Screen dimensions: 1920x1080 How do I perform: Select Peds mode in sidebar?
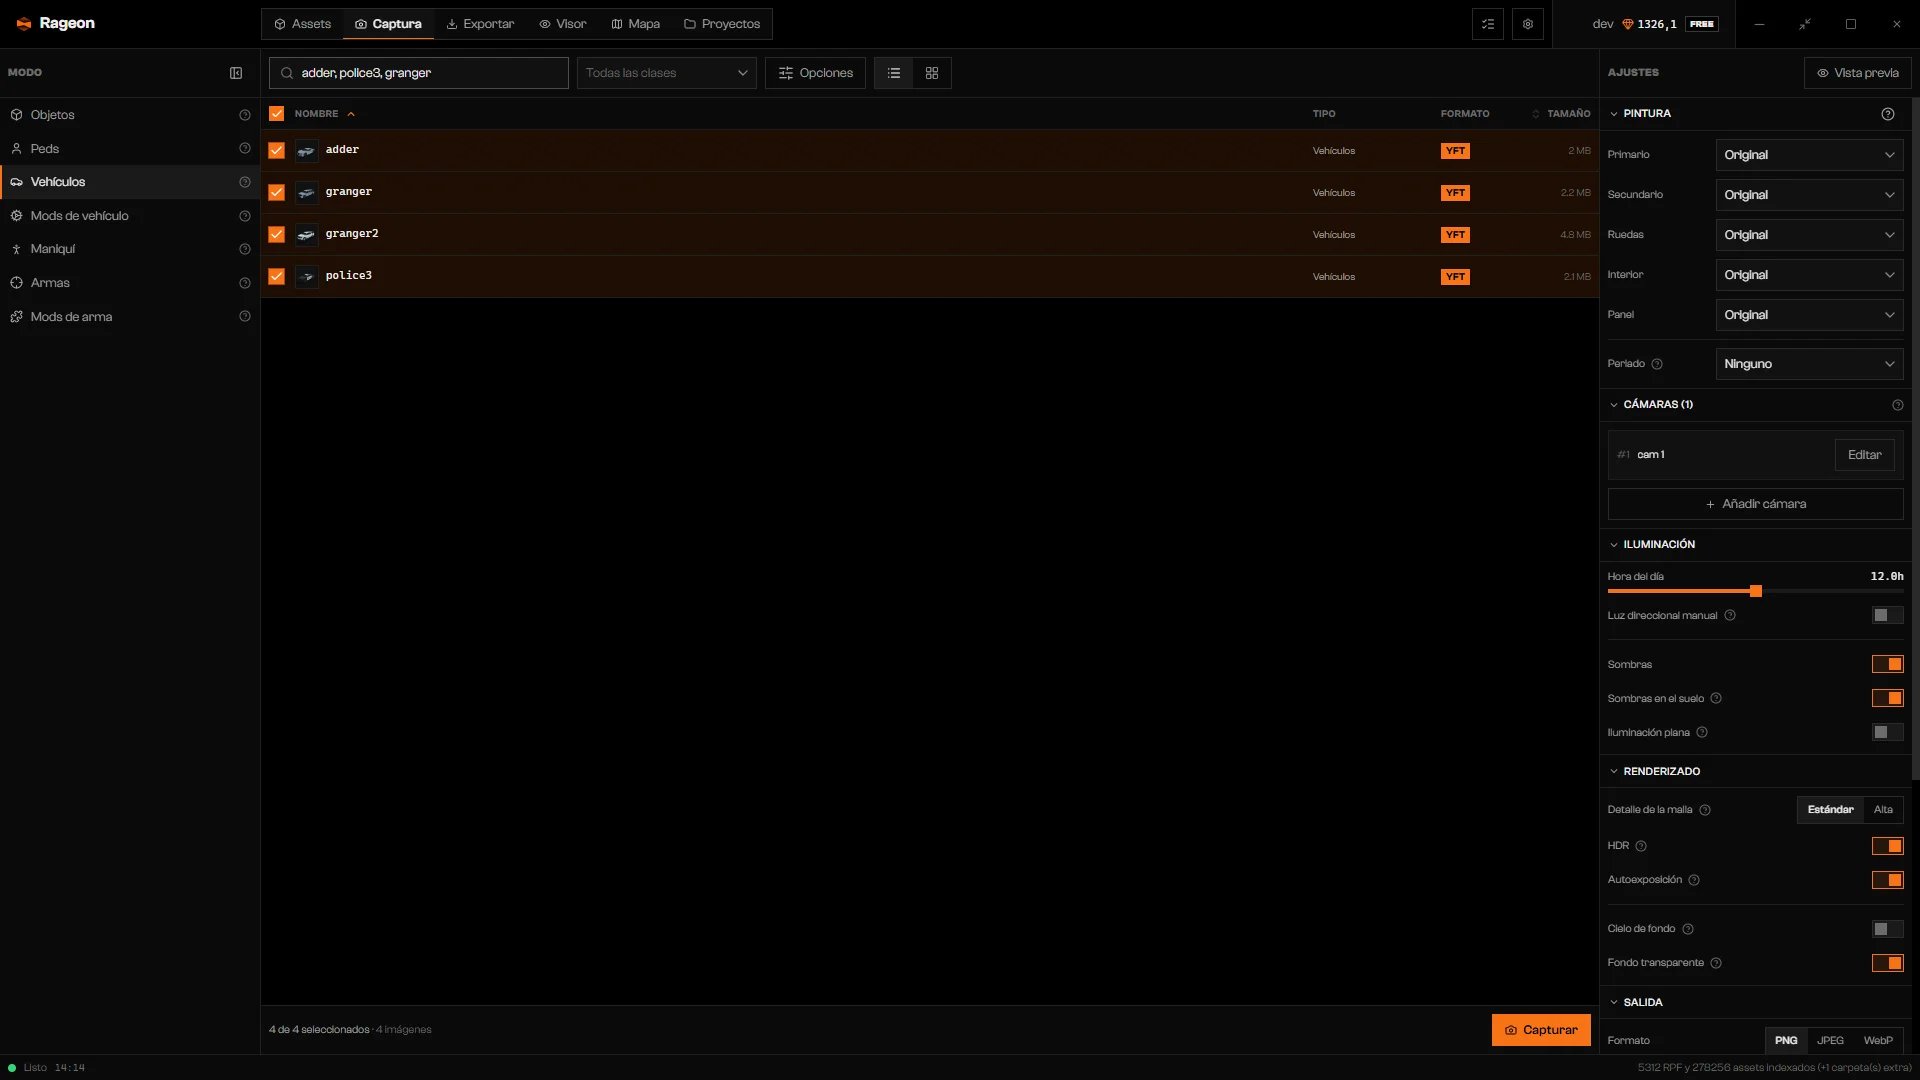[x=130, y=149]
